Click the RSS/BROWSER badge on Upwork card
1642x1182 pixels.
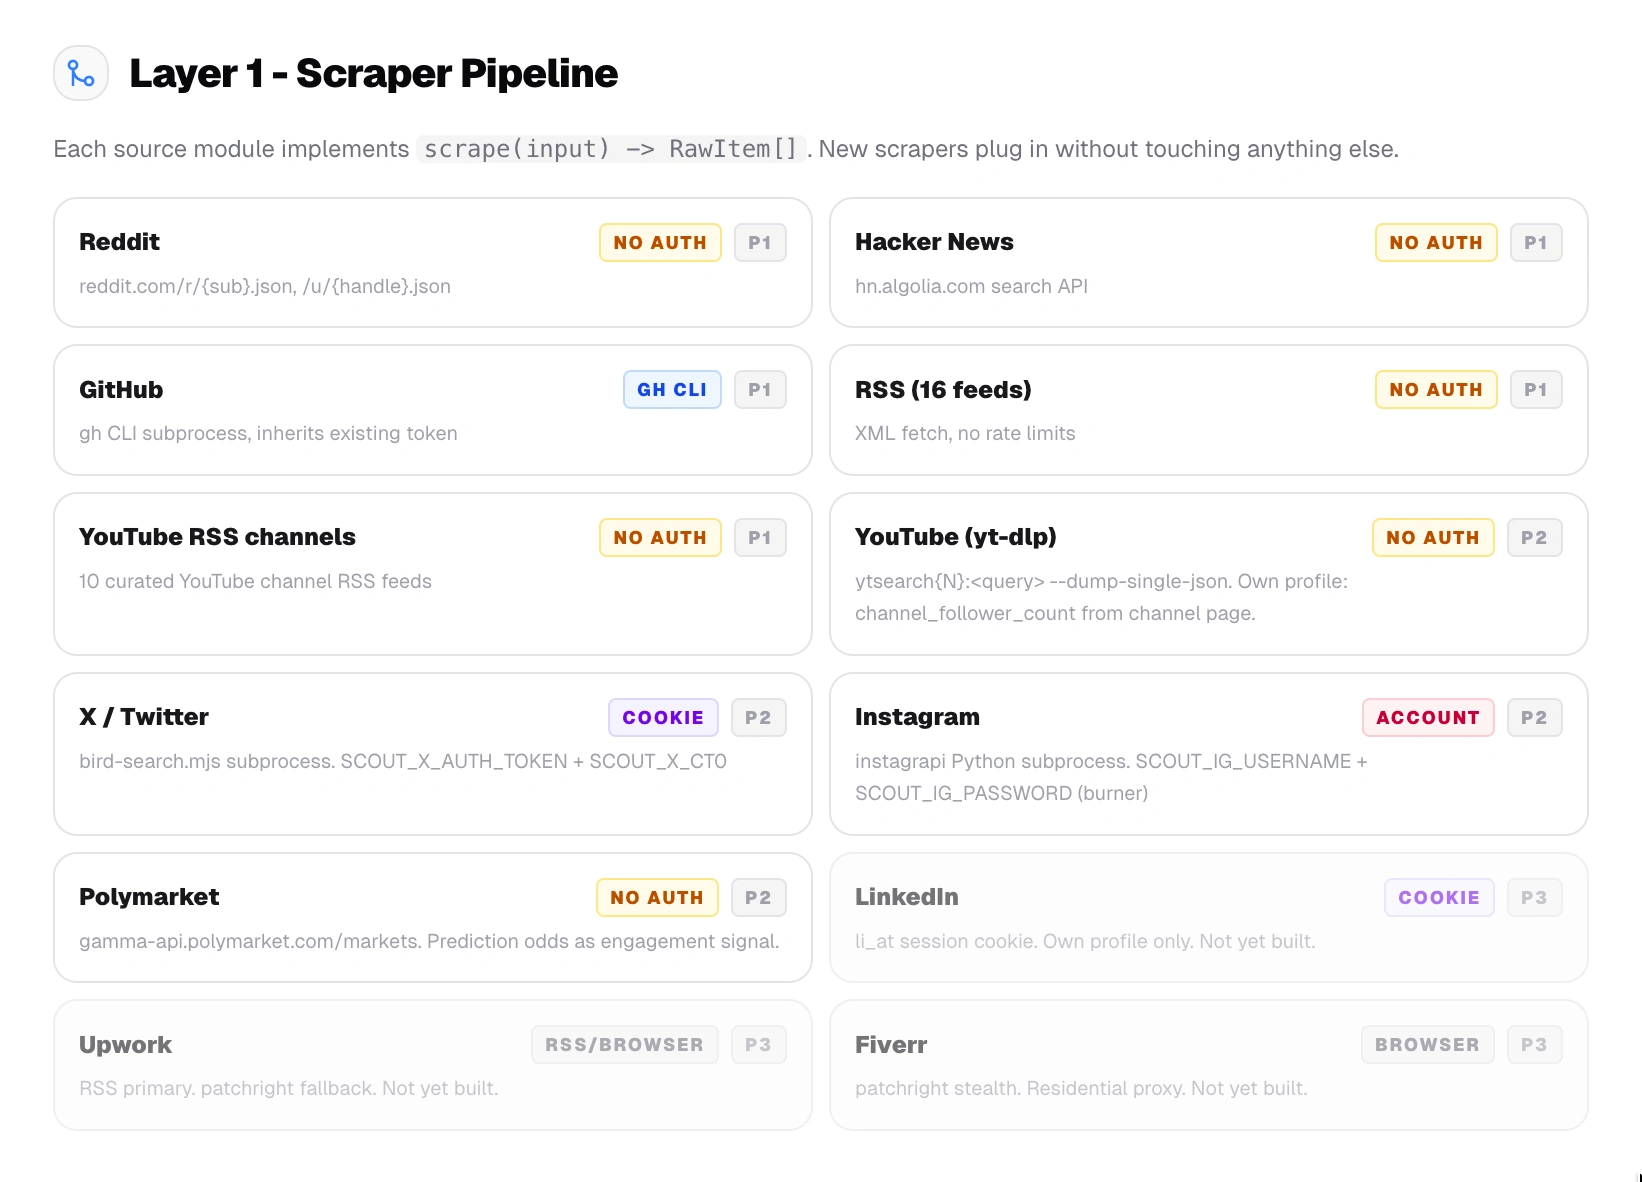click(x=624, y=1045)
